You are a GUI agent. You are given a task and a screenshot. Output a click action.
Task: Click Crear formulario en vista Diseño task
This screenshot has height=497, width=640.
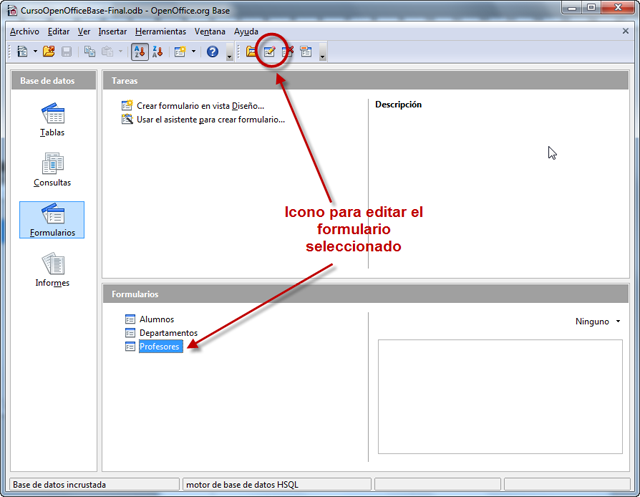(200, 106)
